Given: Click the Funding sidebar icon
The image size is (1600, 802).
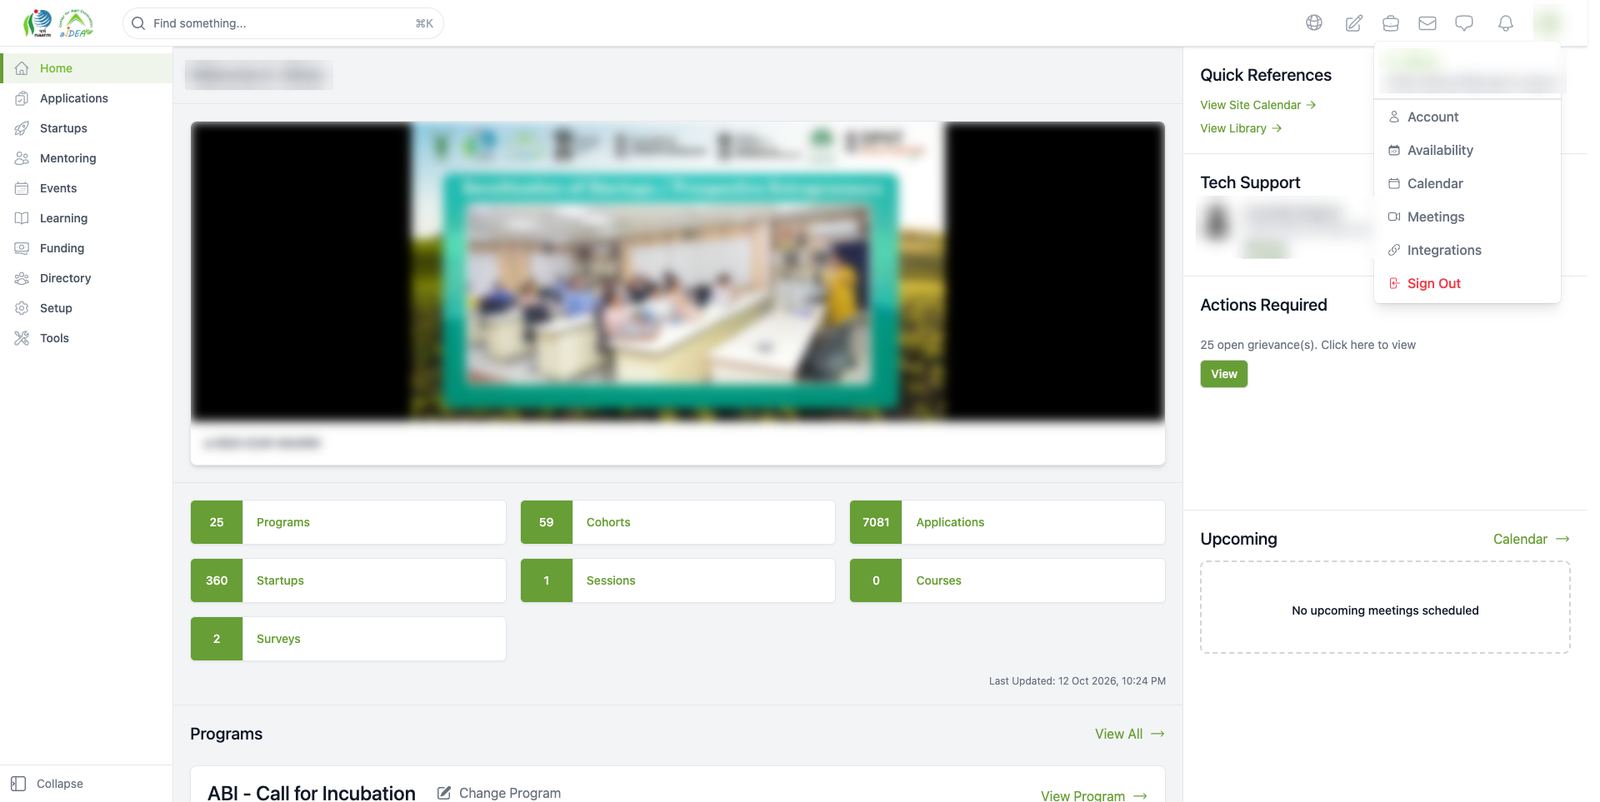Looking at the screenshot, I should click(21, 248).
